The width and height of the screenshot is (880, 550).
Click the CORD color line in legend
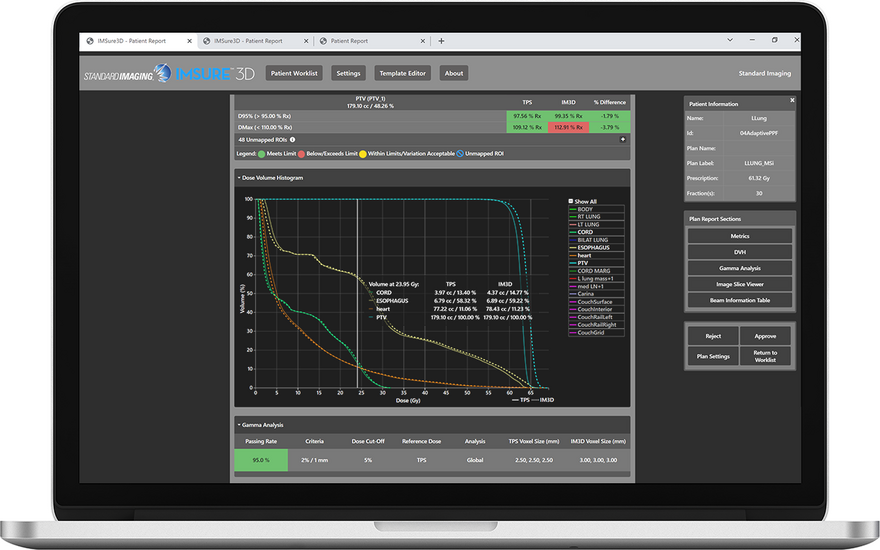[x=571, y=232]
